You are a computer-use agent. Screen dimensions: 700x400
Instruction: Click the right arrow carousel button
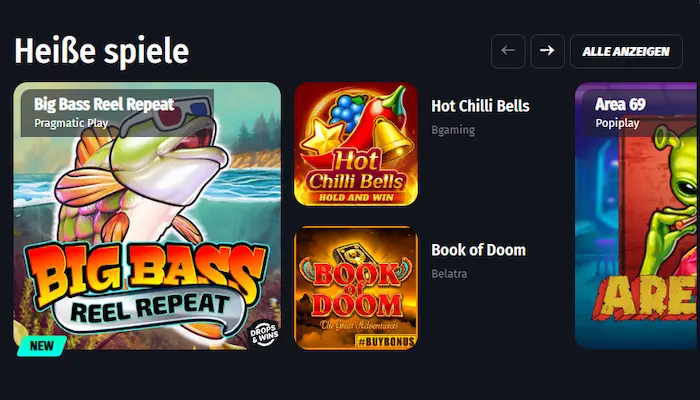(x=547, y=51)
